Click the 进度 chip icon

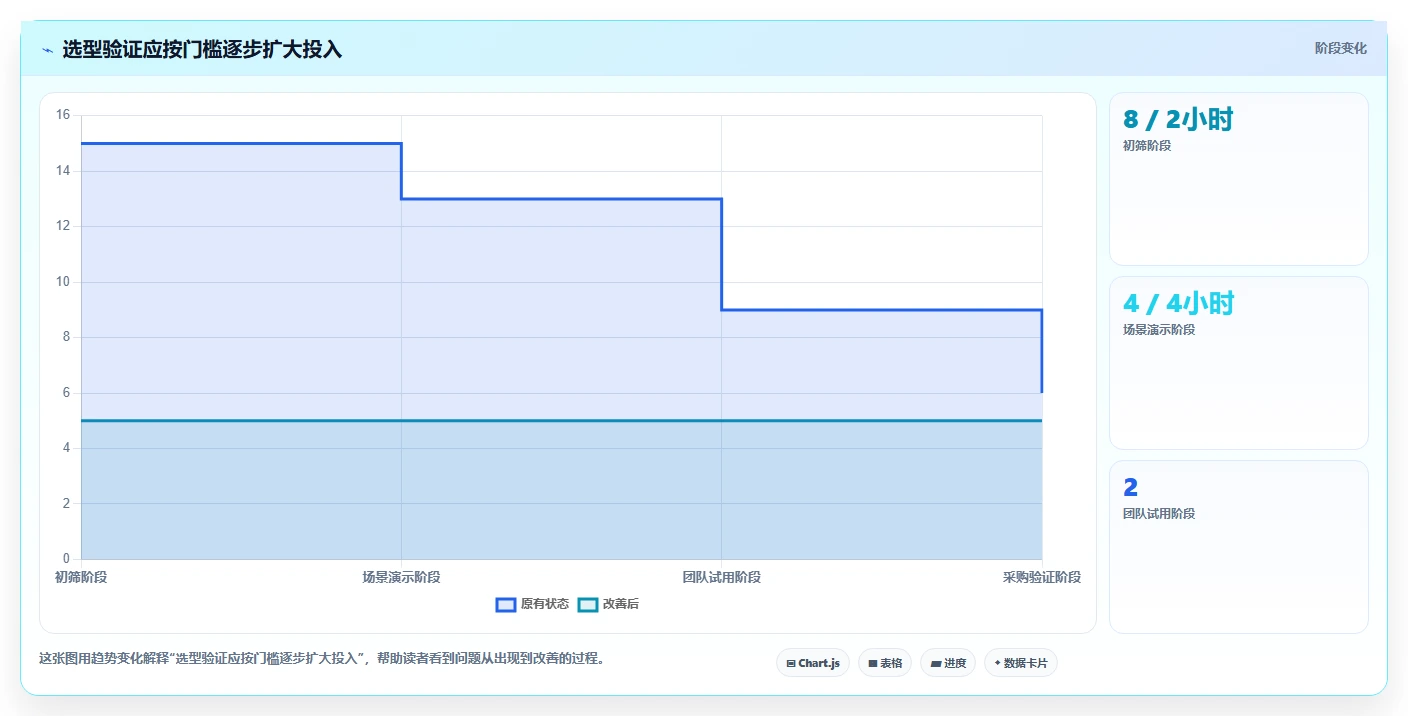(x=935, y=663)
